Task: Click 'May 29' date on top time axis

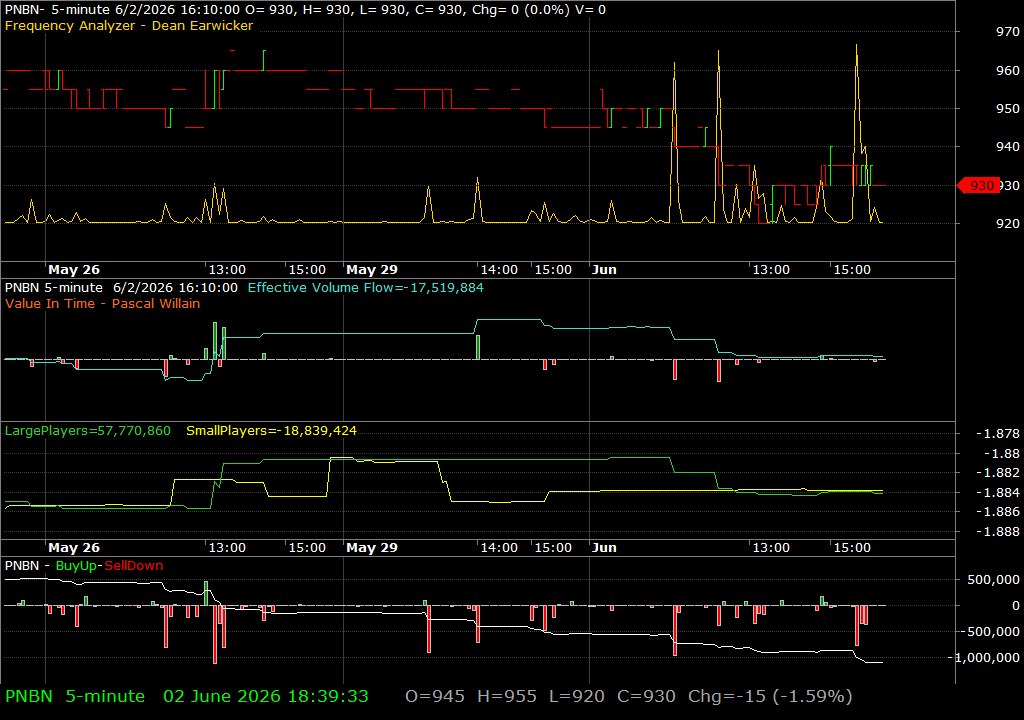Action: click(x=372, y=270)
